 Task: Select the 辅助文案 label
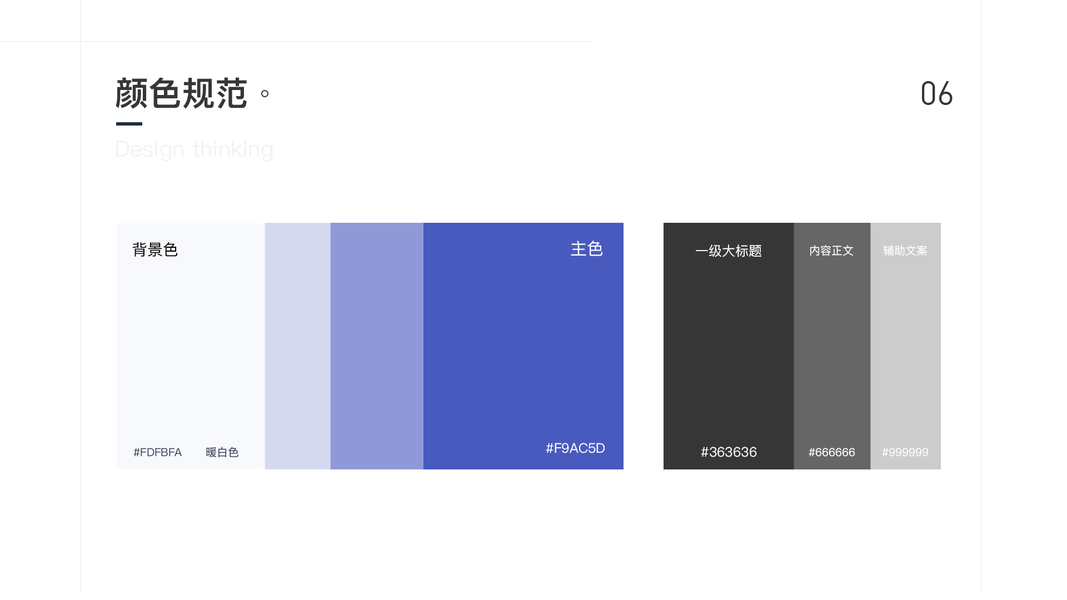pos(905,251)
